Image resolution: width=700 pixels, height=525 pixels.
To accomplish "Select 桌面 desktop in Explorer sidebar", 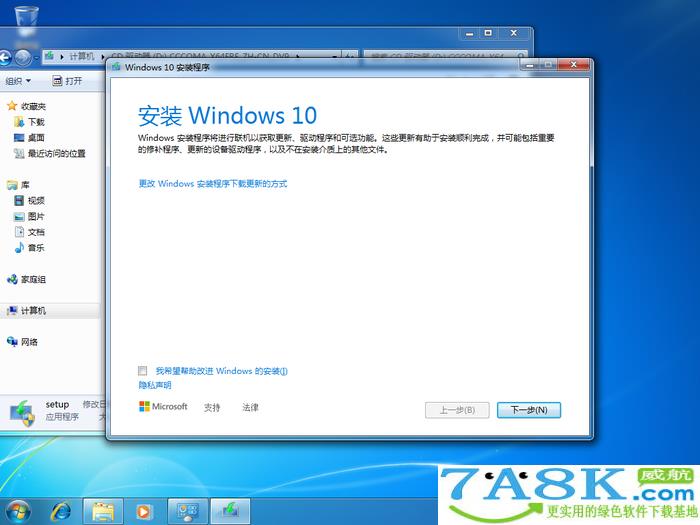I will pos(29,138).
